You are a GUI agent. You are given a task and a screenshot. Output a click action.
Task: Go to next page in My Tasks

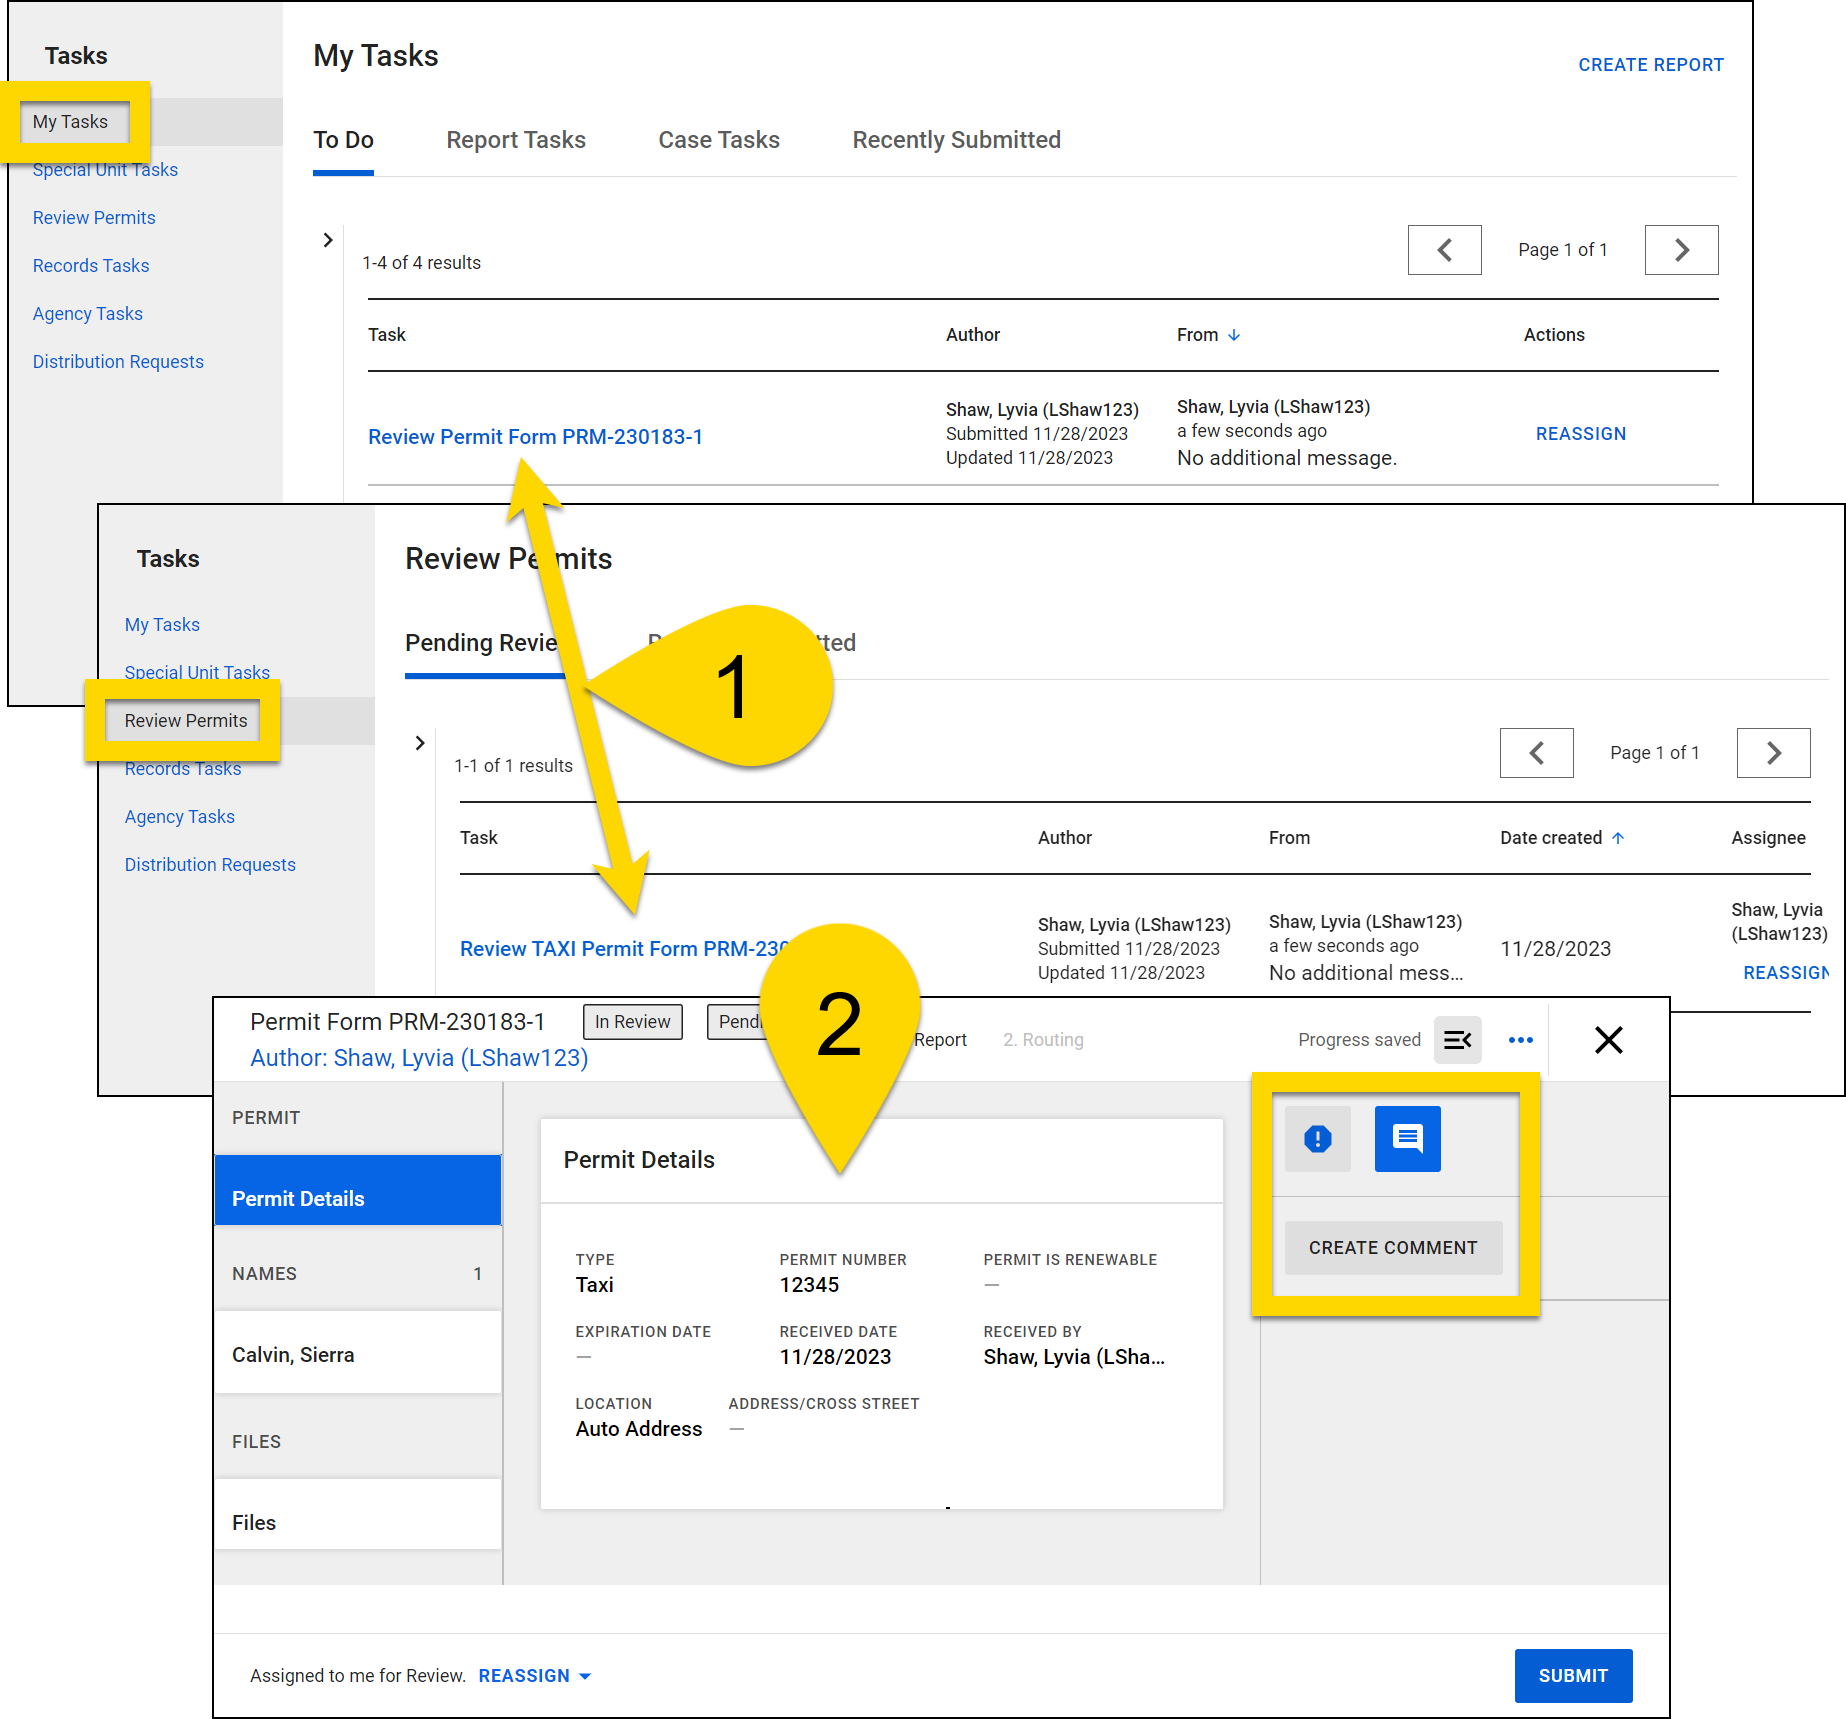coord(1681,250)
